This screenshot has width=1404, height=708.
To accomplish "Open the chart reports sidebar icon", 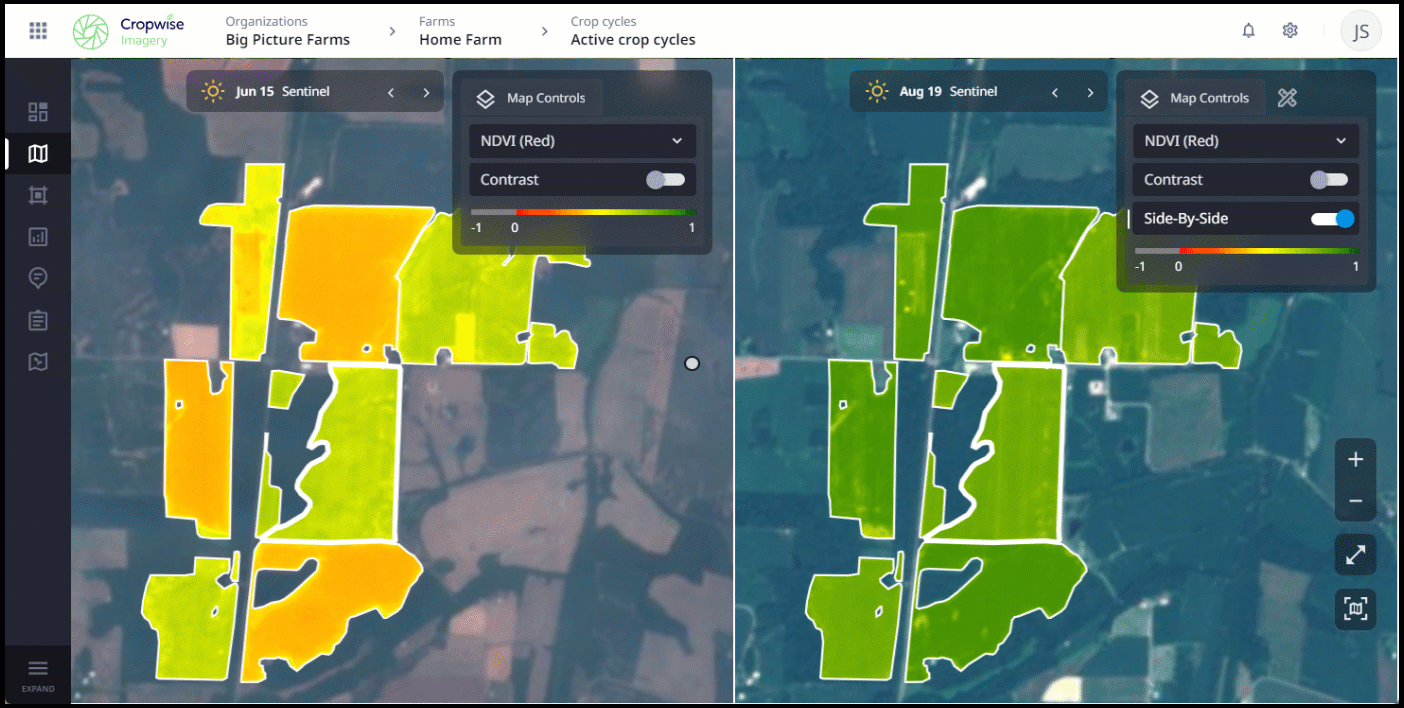I will (x=38, y=237).
